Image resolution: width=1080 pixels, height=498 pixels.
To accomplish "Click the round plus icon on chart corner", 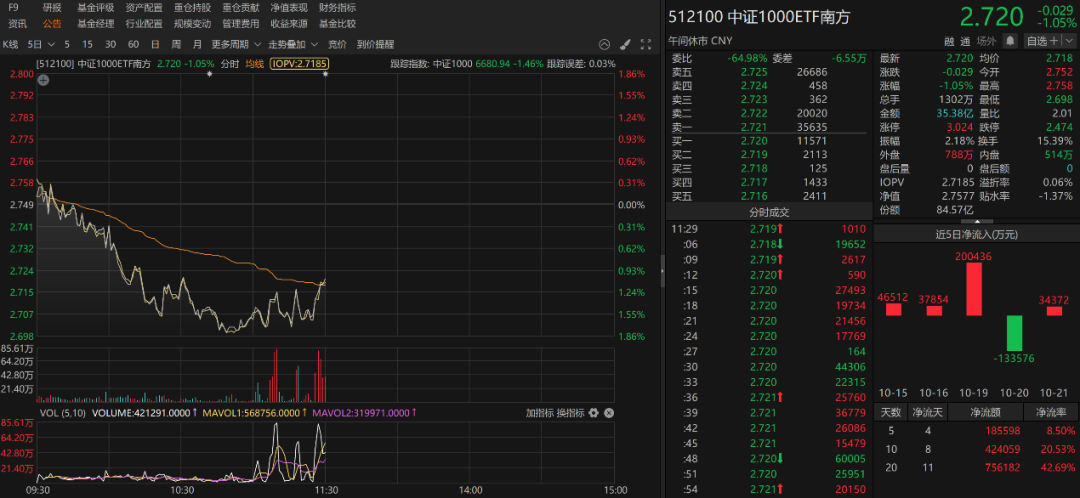I will pyautogui.click(x=43, y=80).
